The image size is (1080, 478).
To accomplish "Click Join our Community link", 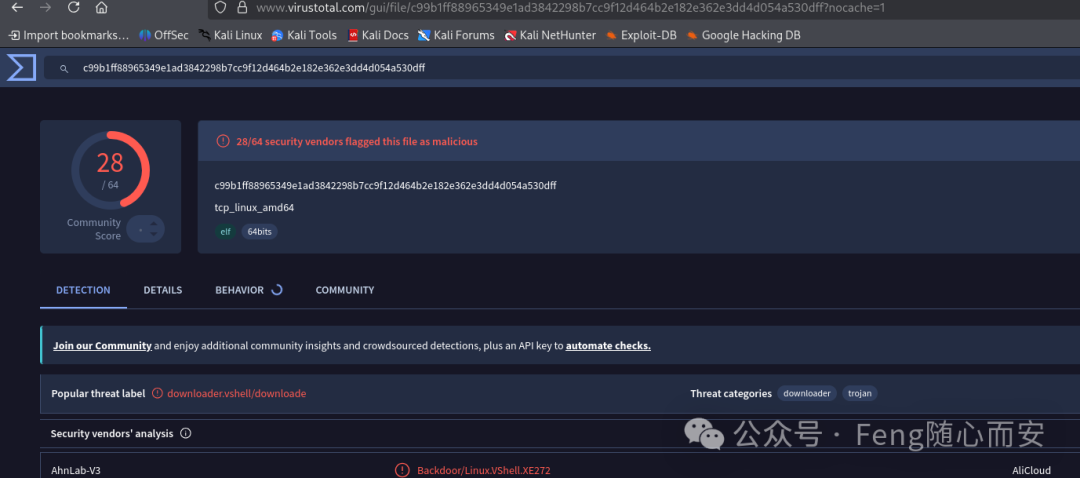I will tap(102, 346).
